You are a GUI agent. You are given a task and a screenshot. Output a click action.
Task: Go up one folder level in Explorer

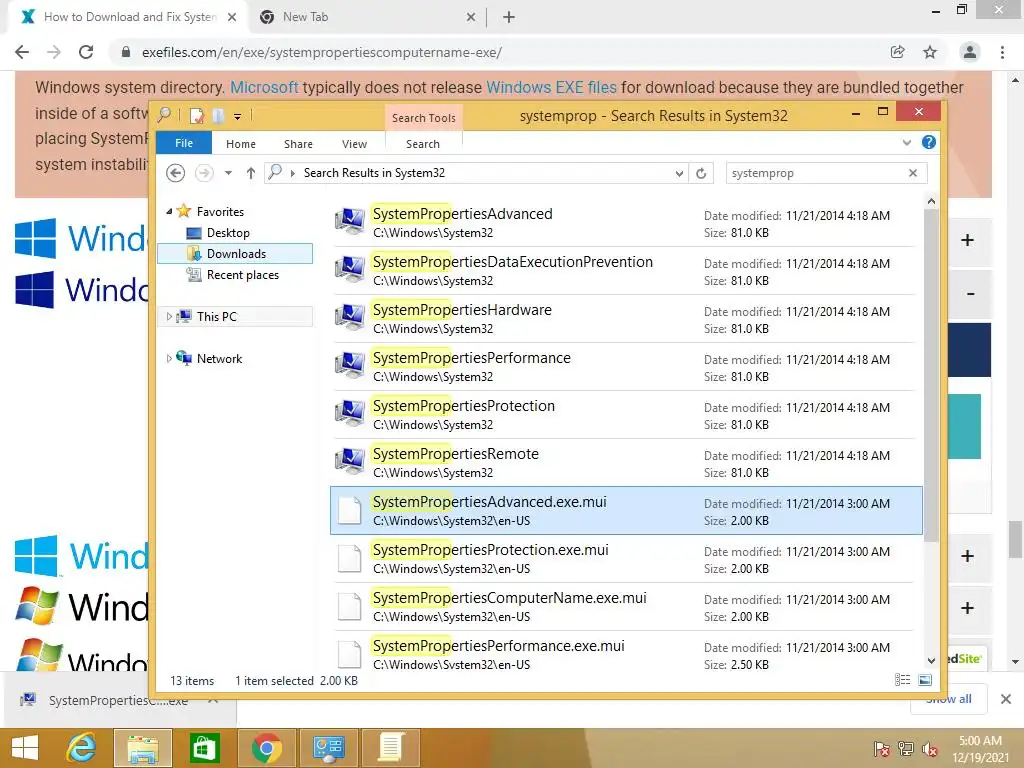251,173
